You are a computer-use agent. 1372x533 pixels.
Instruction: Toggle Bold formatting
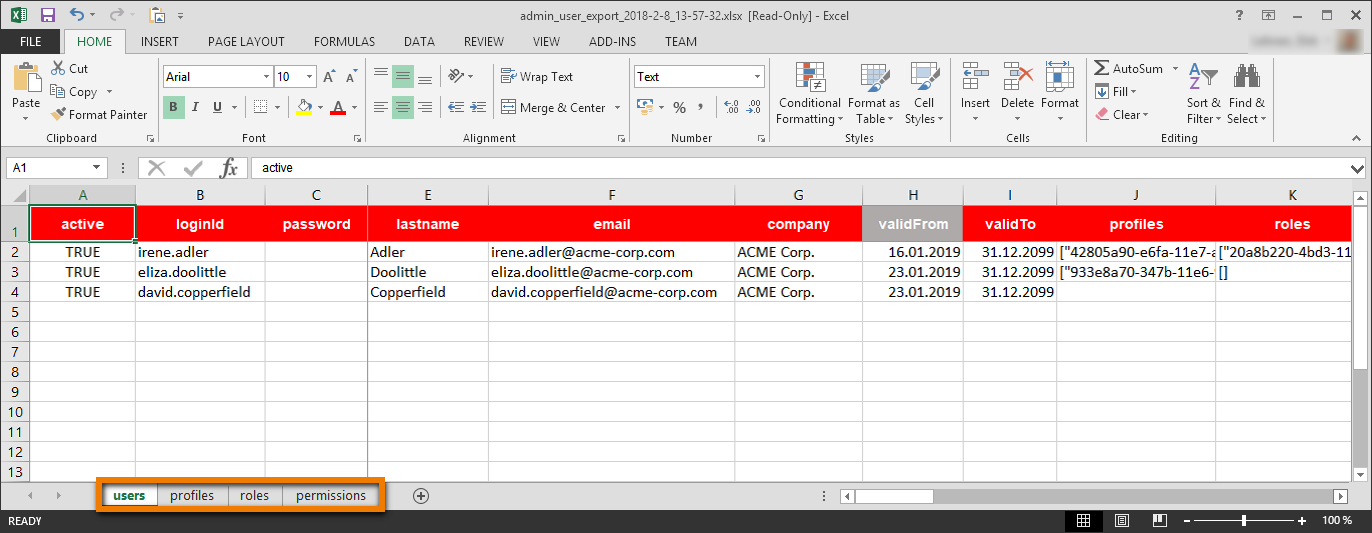pos(174,108)
